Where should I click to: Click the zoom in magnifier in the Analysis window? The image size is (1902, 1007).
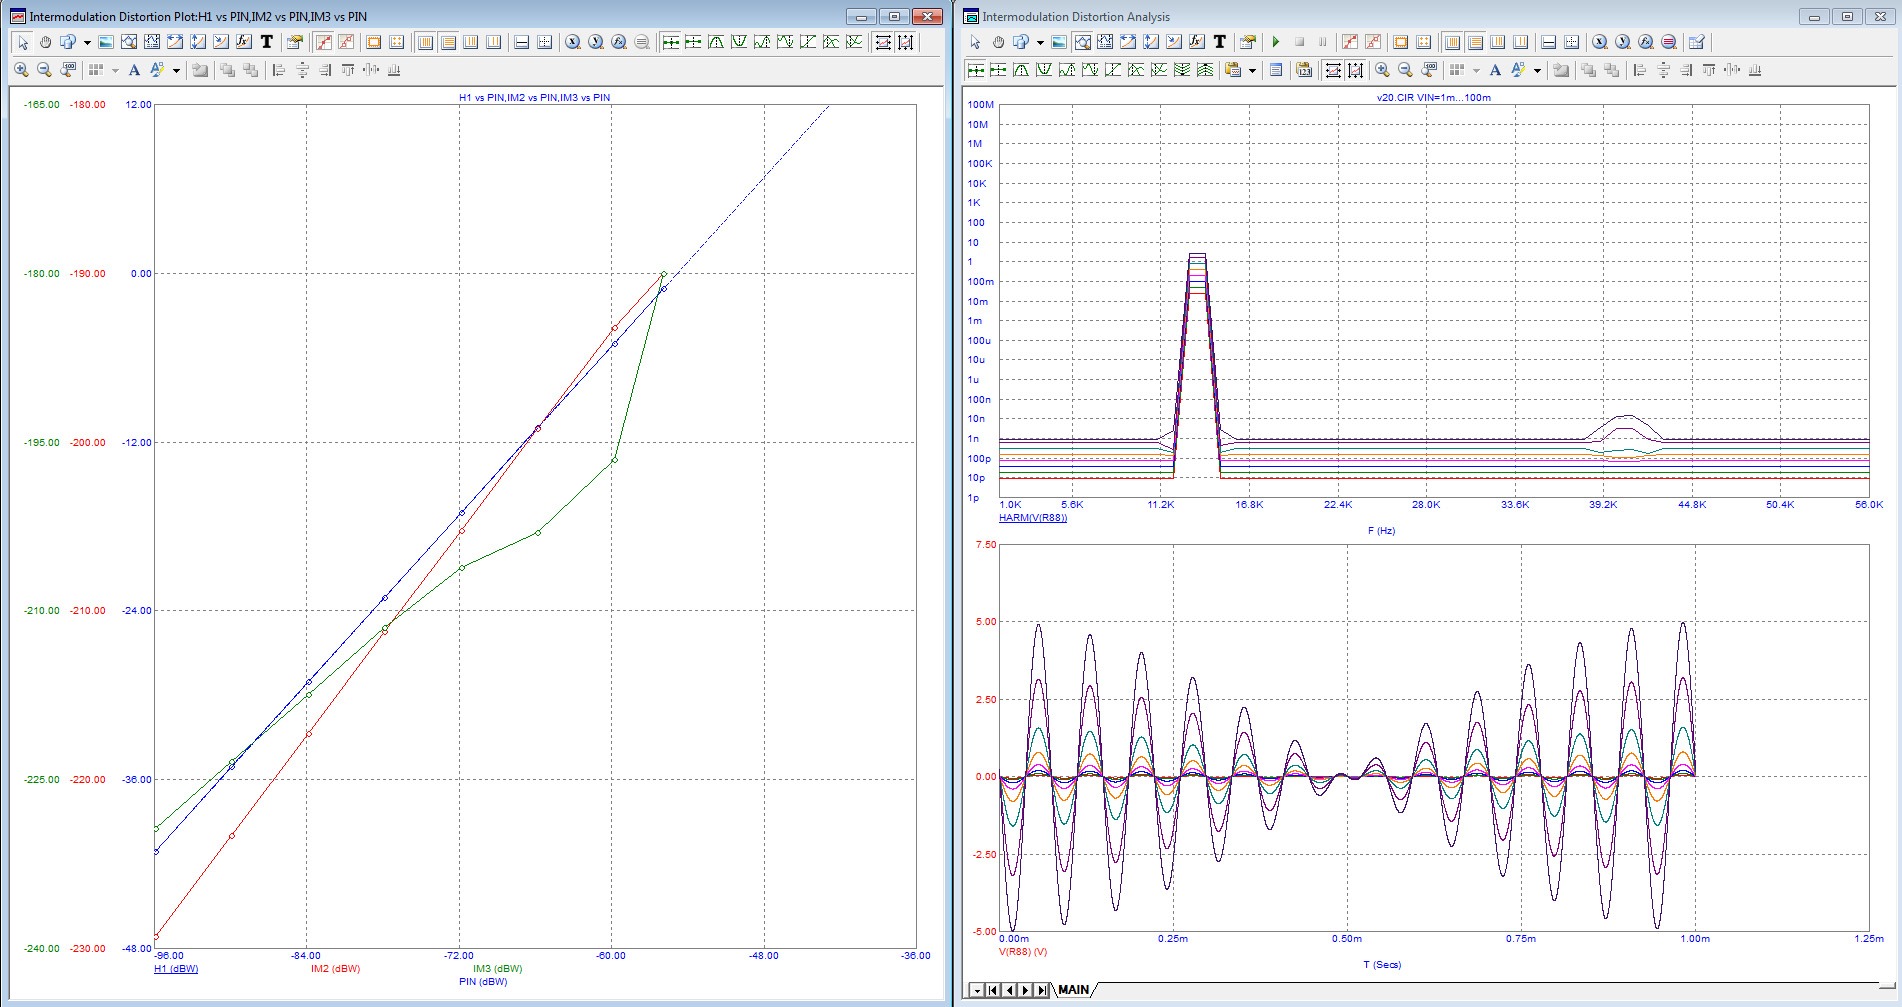pos(1382,70)
